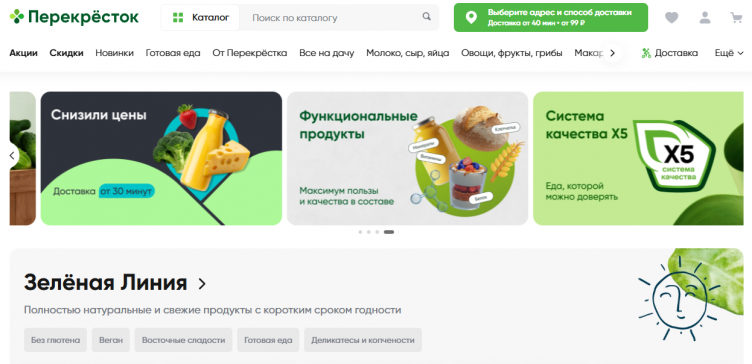Open the shopping cart icon
This screenshot has height=364, width=752.
tap(736, 18)
